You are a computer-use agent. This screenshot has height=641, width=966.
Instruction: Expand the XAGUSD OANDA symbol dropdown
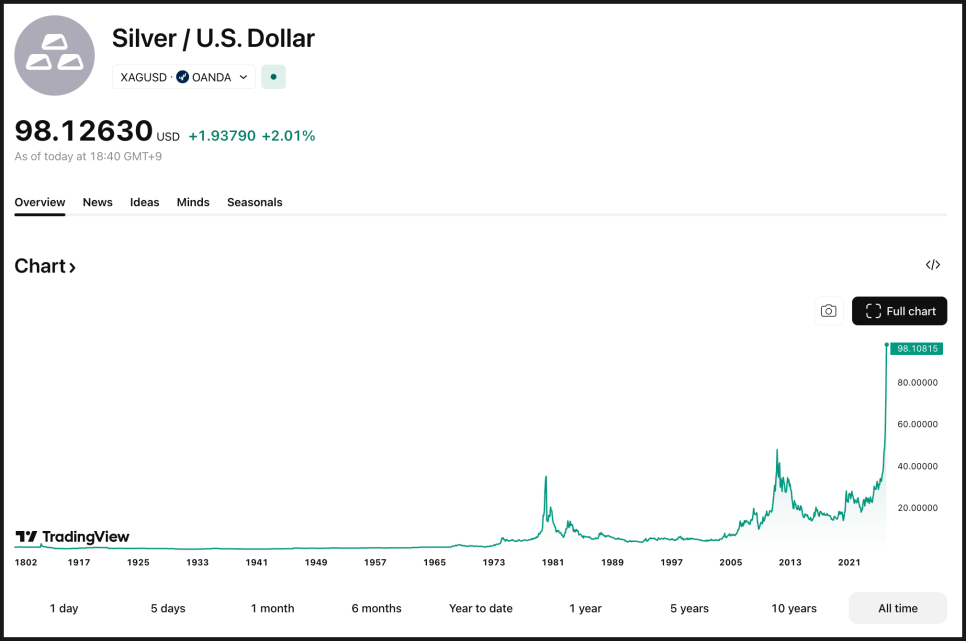click(244, 77)
